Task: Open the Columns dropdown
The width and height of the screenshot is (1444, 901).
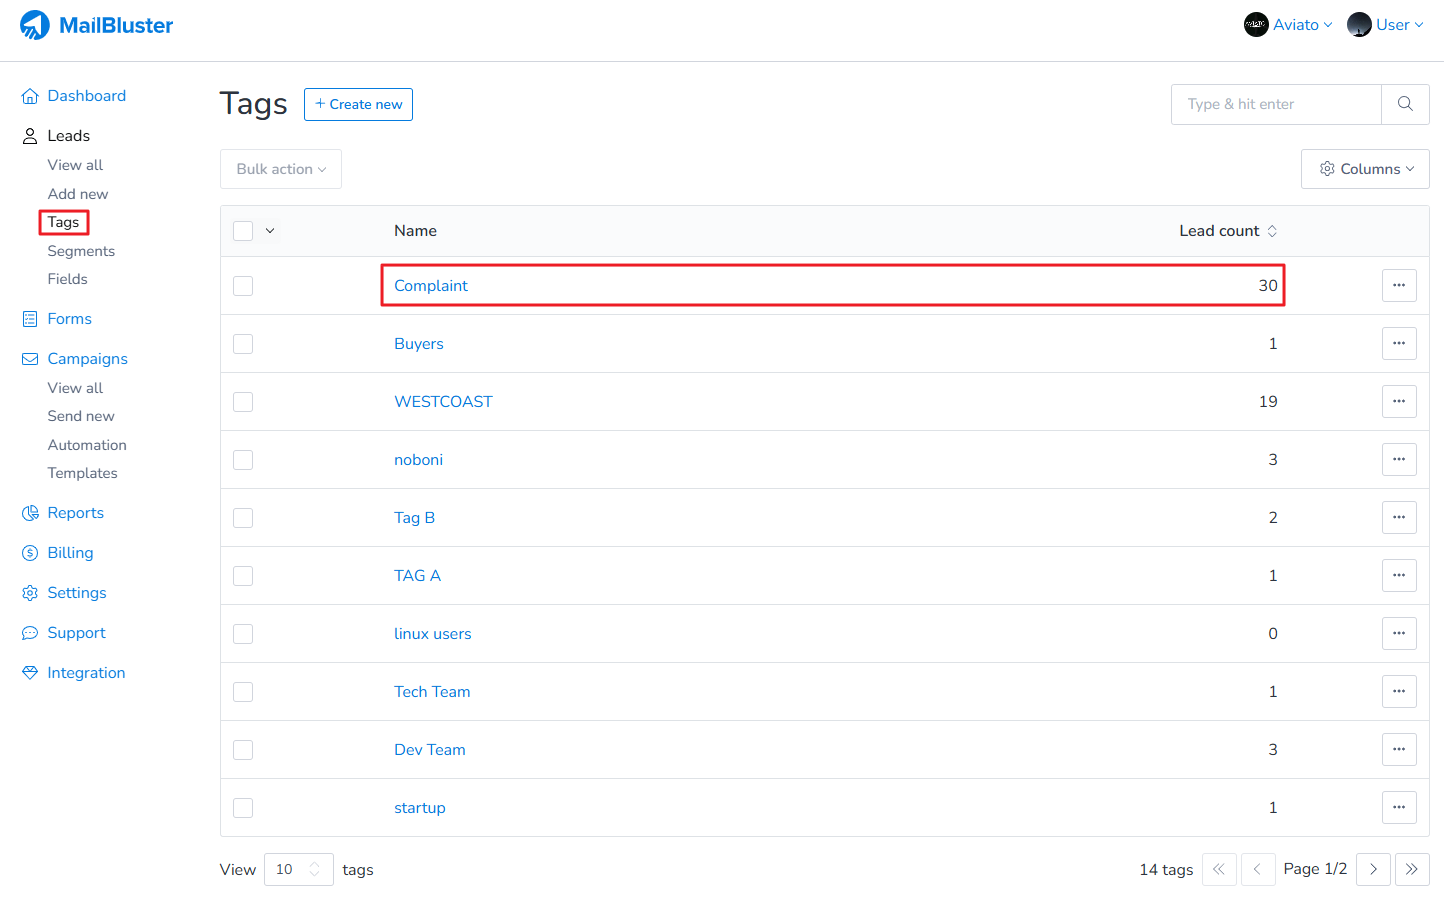Action: click(1365, 169)
